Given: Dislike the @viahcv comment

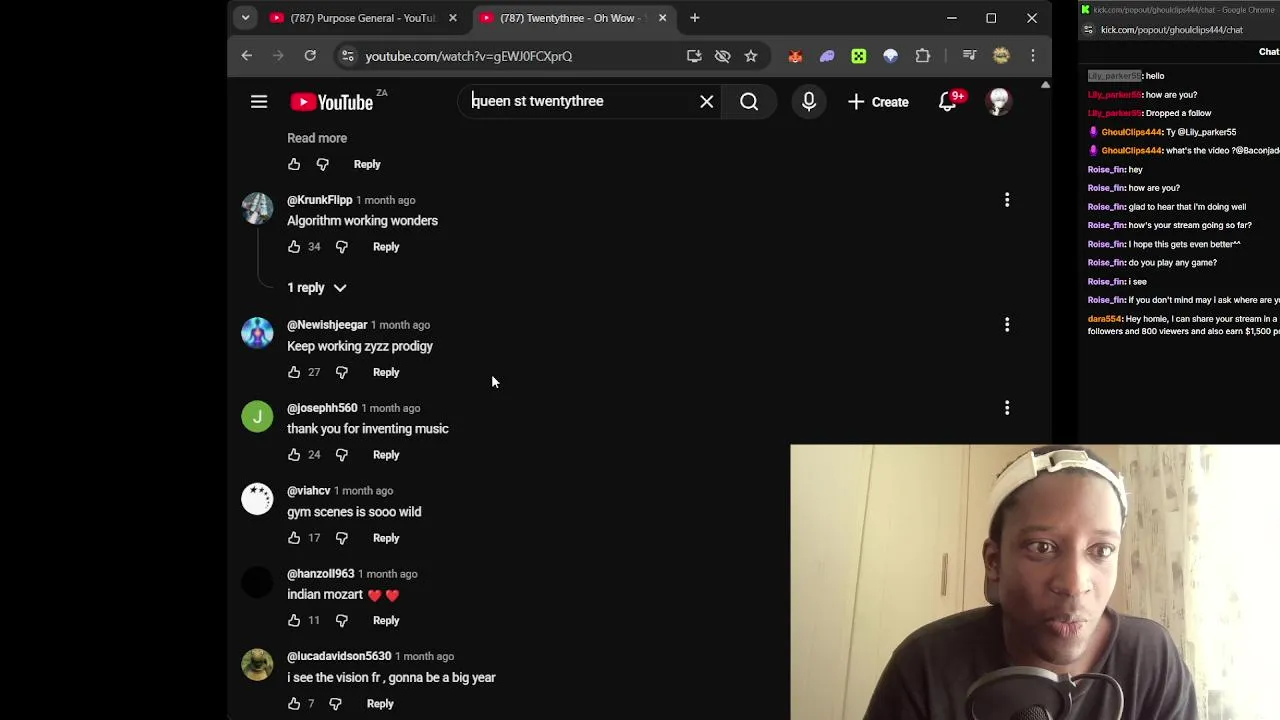Looking at the screenshot, I should click(342, 538).
